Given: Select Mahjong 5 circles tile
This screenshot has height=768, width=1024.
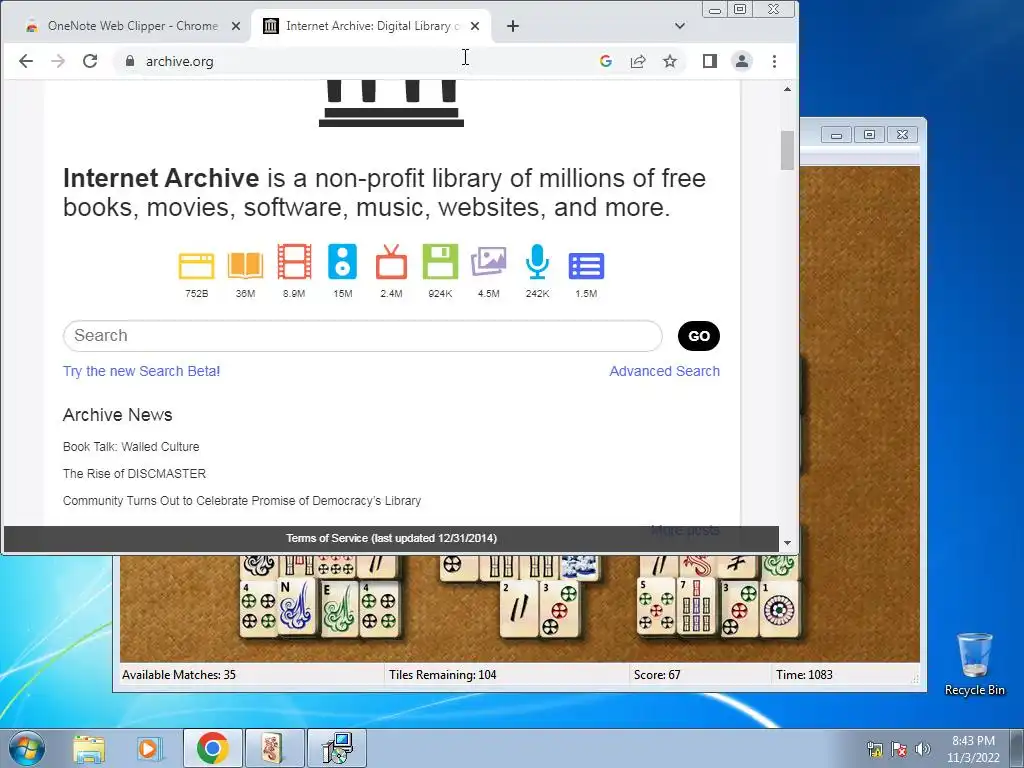Looking at the screenshot, I should pyautogui.click(x=656, y=606).
